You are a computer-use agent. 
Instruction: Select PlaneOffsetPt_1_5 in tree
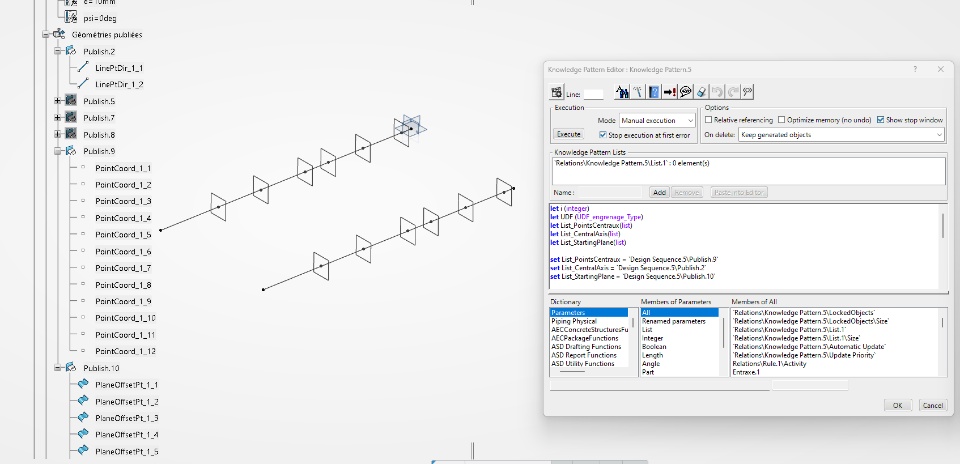127,451
